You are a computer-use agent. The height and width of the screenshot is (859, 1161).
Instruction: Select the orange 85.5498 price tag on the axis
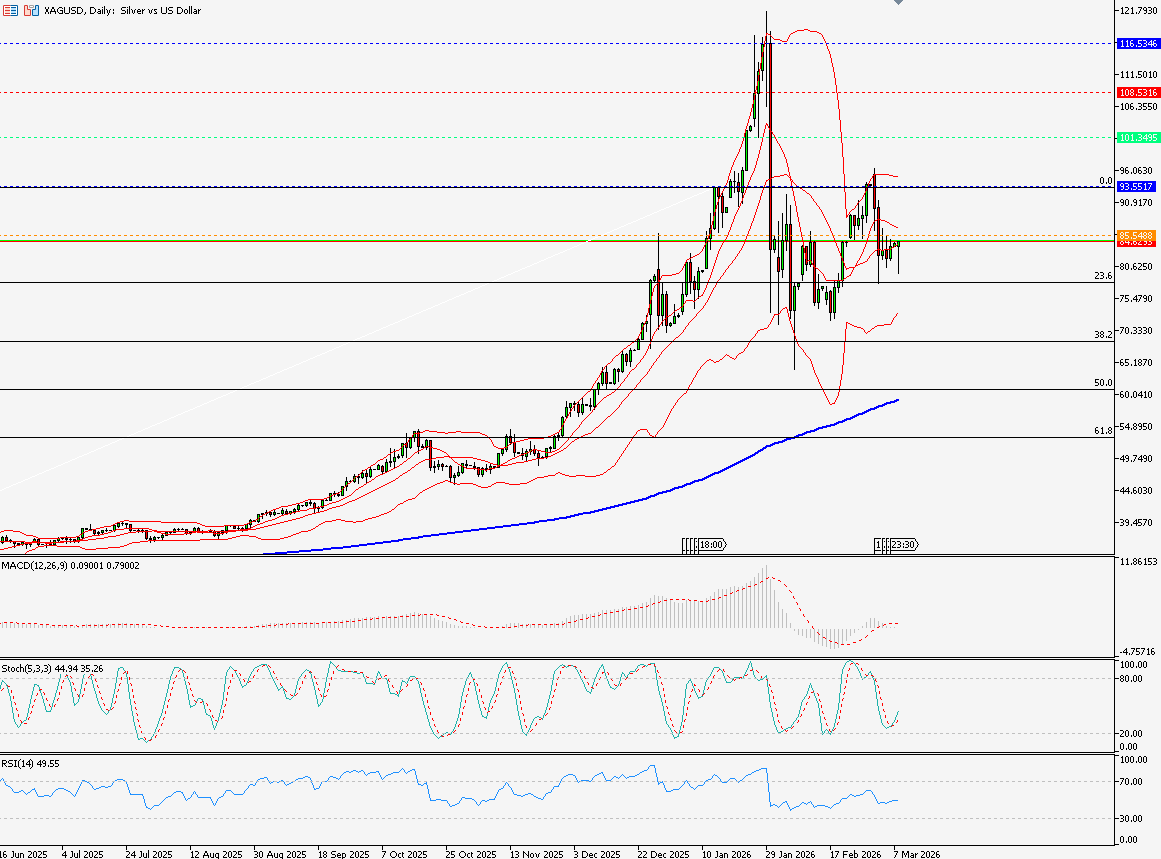pyautogui.click(x=1137, y=235)
